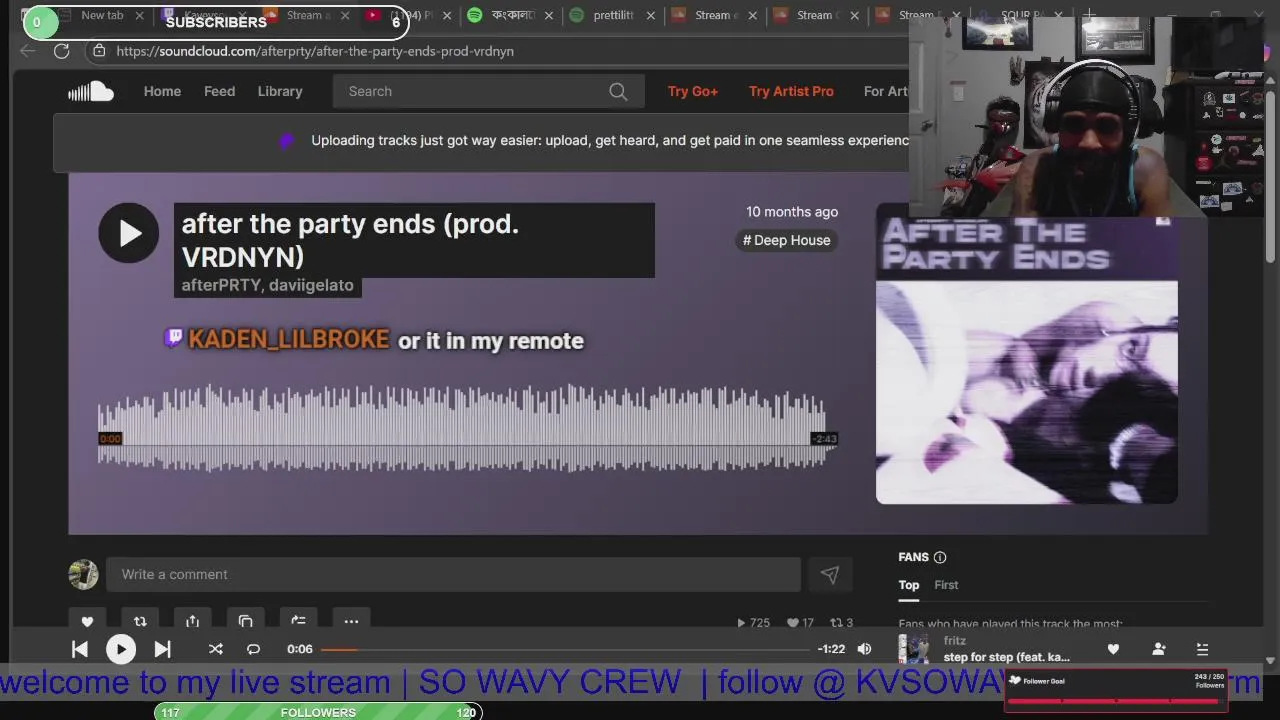Click the 3 reposts count
1280x720 pixels.
842,623
